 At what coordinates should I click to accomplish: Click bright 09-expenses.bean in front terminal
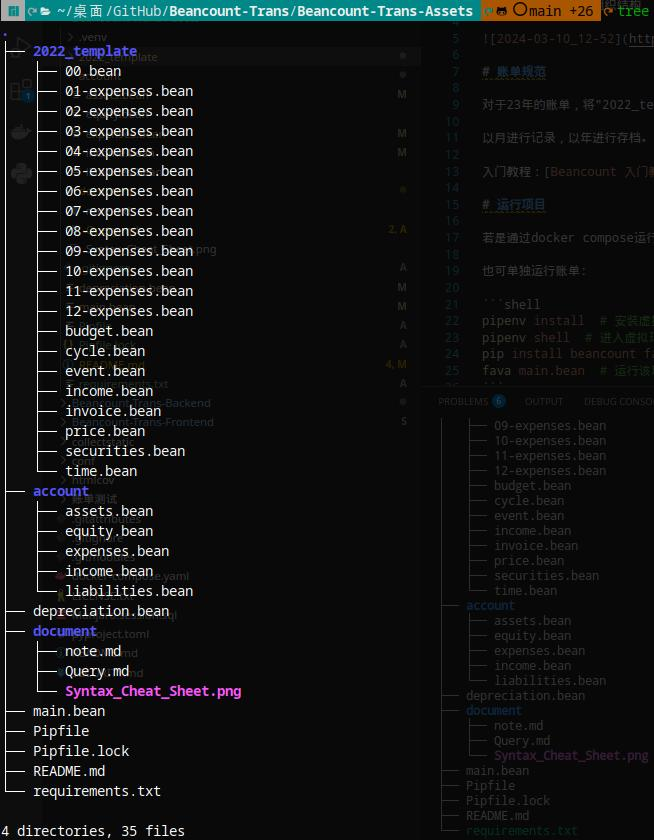click(x=129, y=251)
